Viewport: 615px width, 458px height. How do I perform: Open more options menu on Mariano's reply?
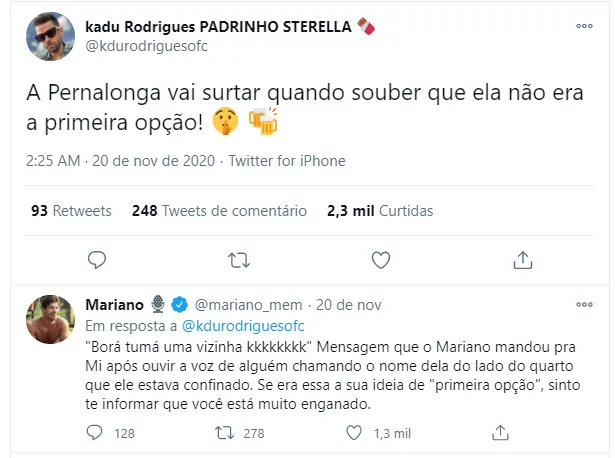click(x=584, y=302)
